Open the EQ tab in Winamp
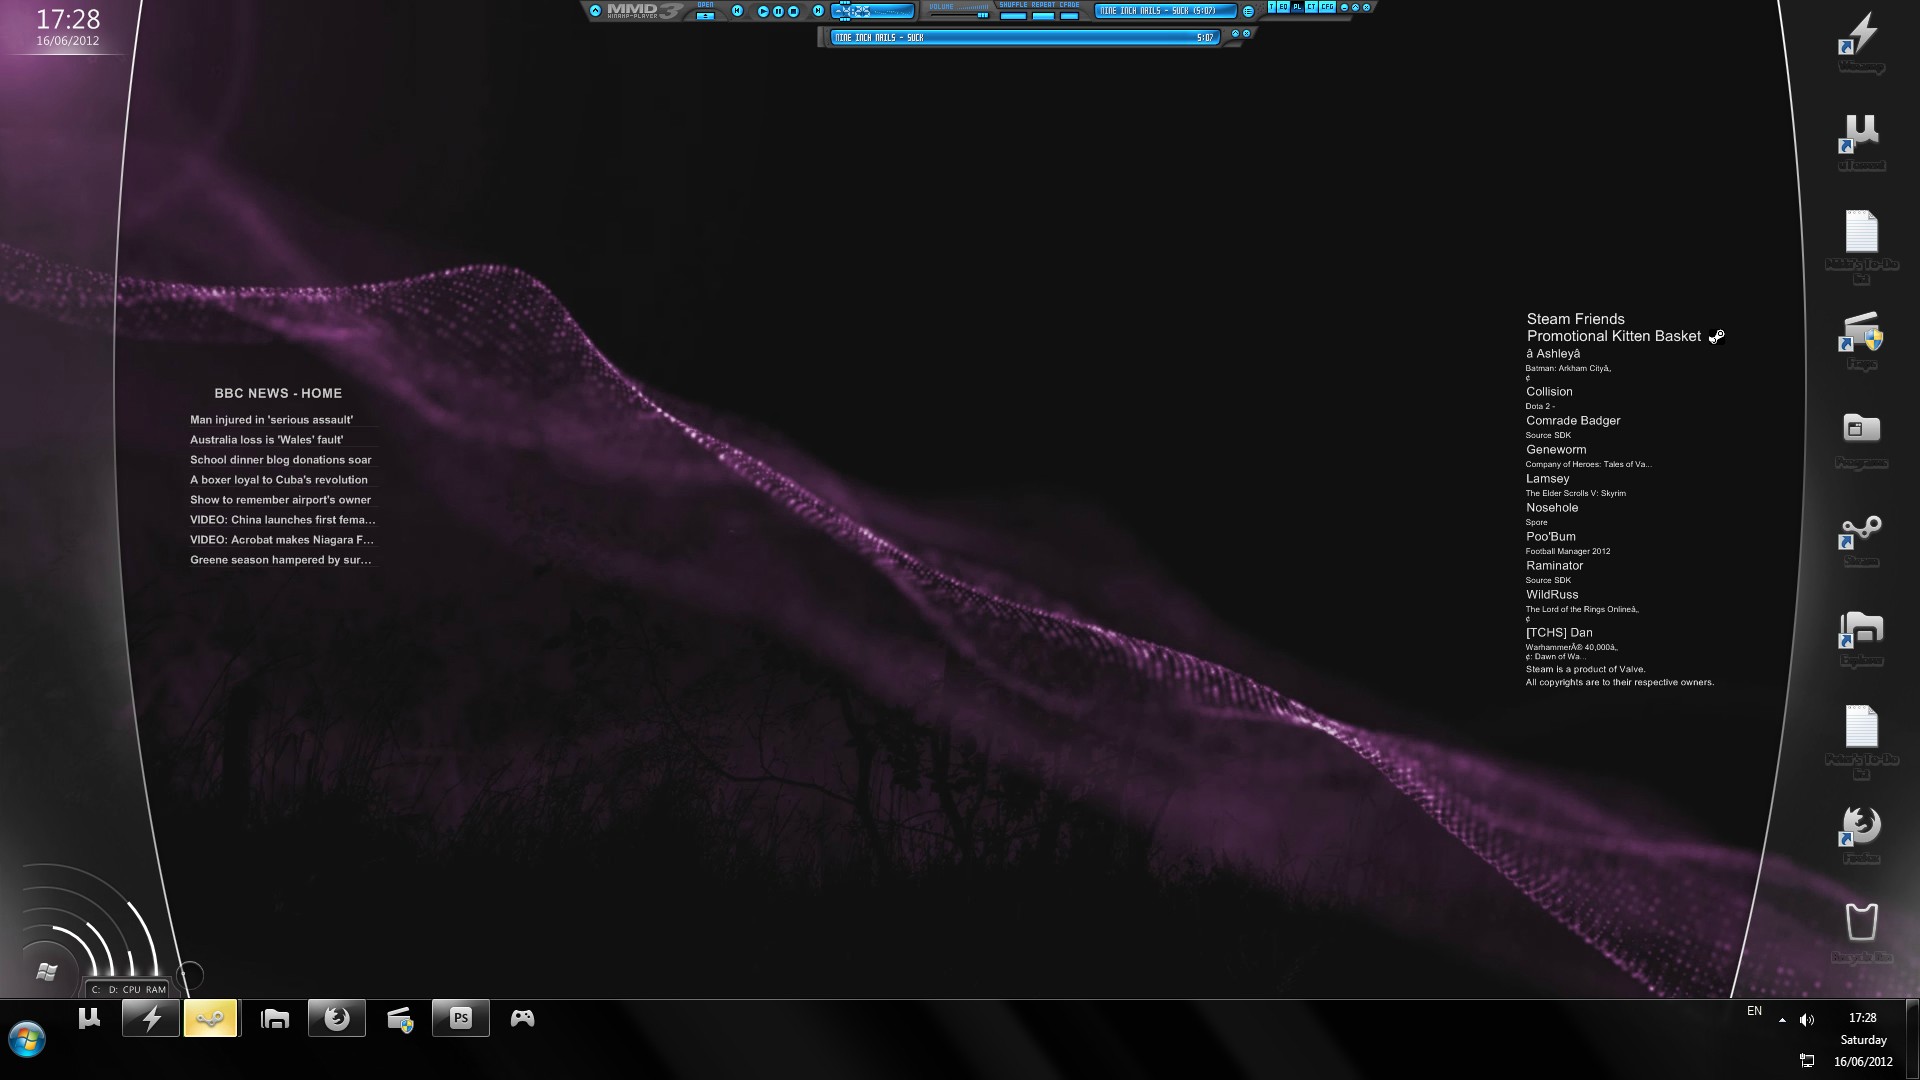The image size is (1920, 1080). pyautogui.click(x=1283, y=7)
